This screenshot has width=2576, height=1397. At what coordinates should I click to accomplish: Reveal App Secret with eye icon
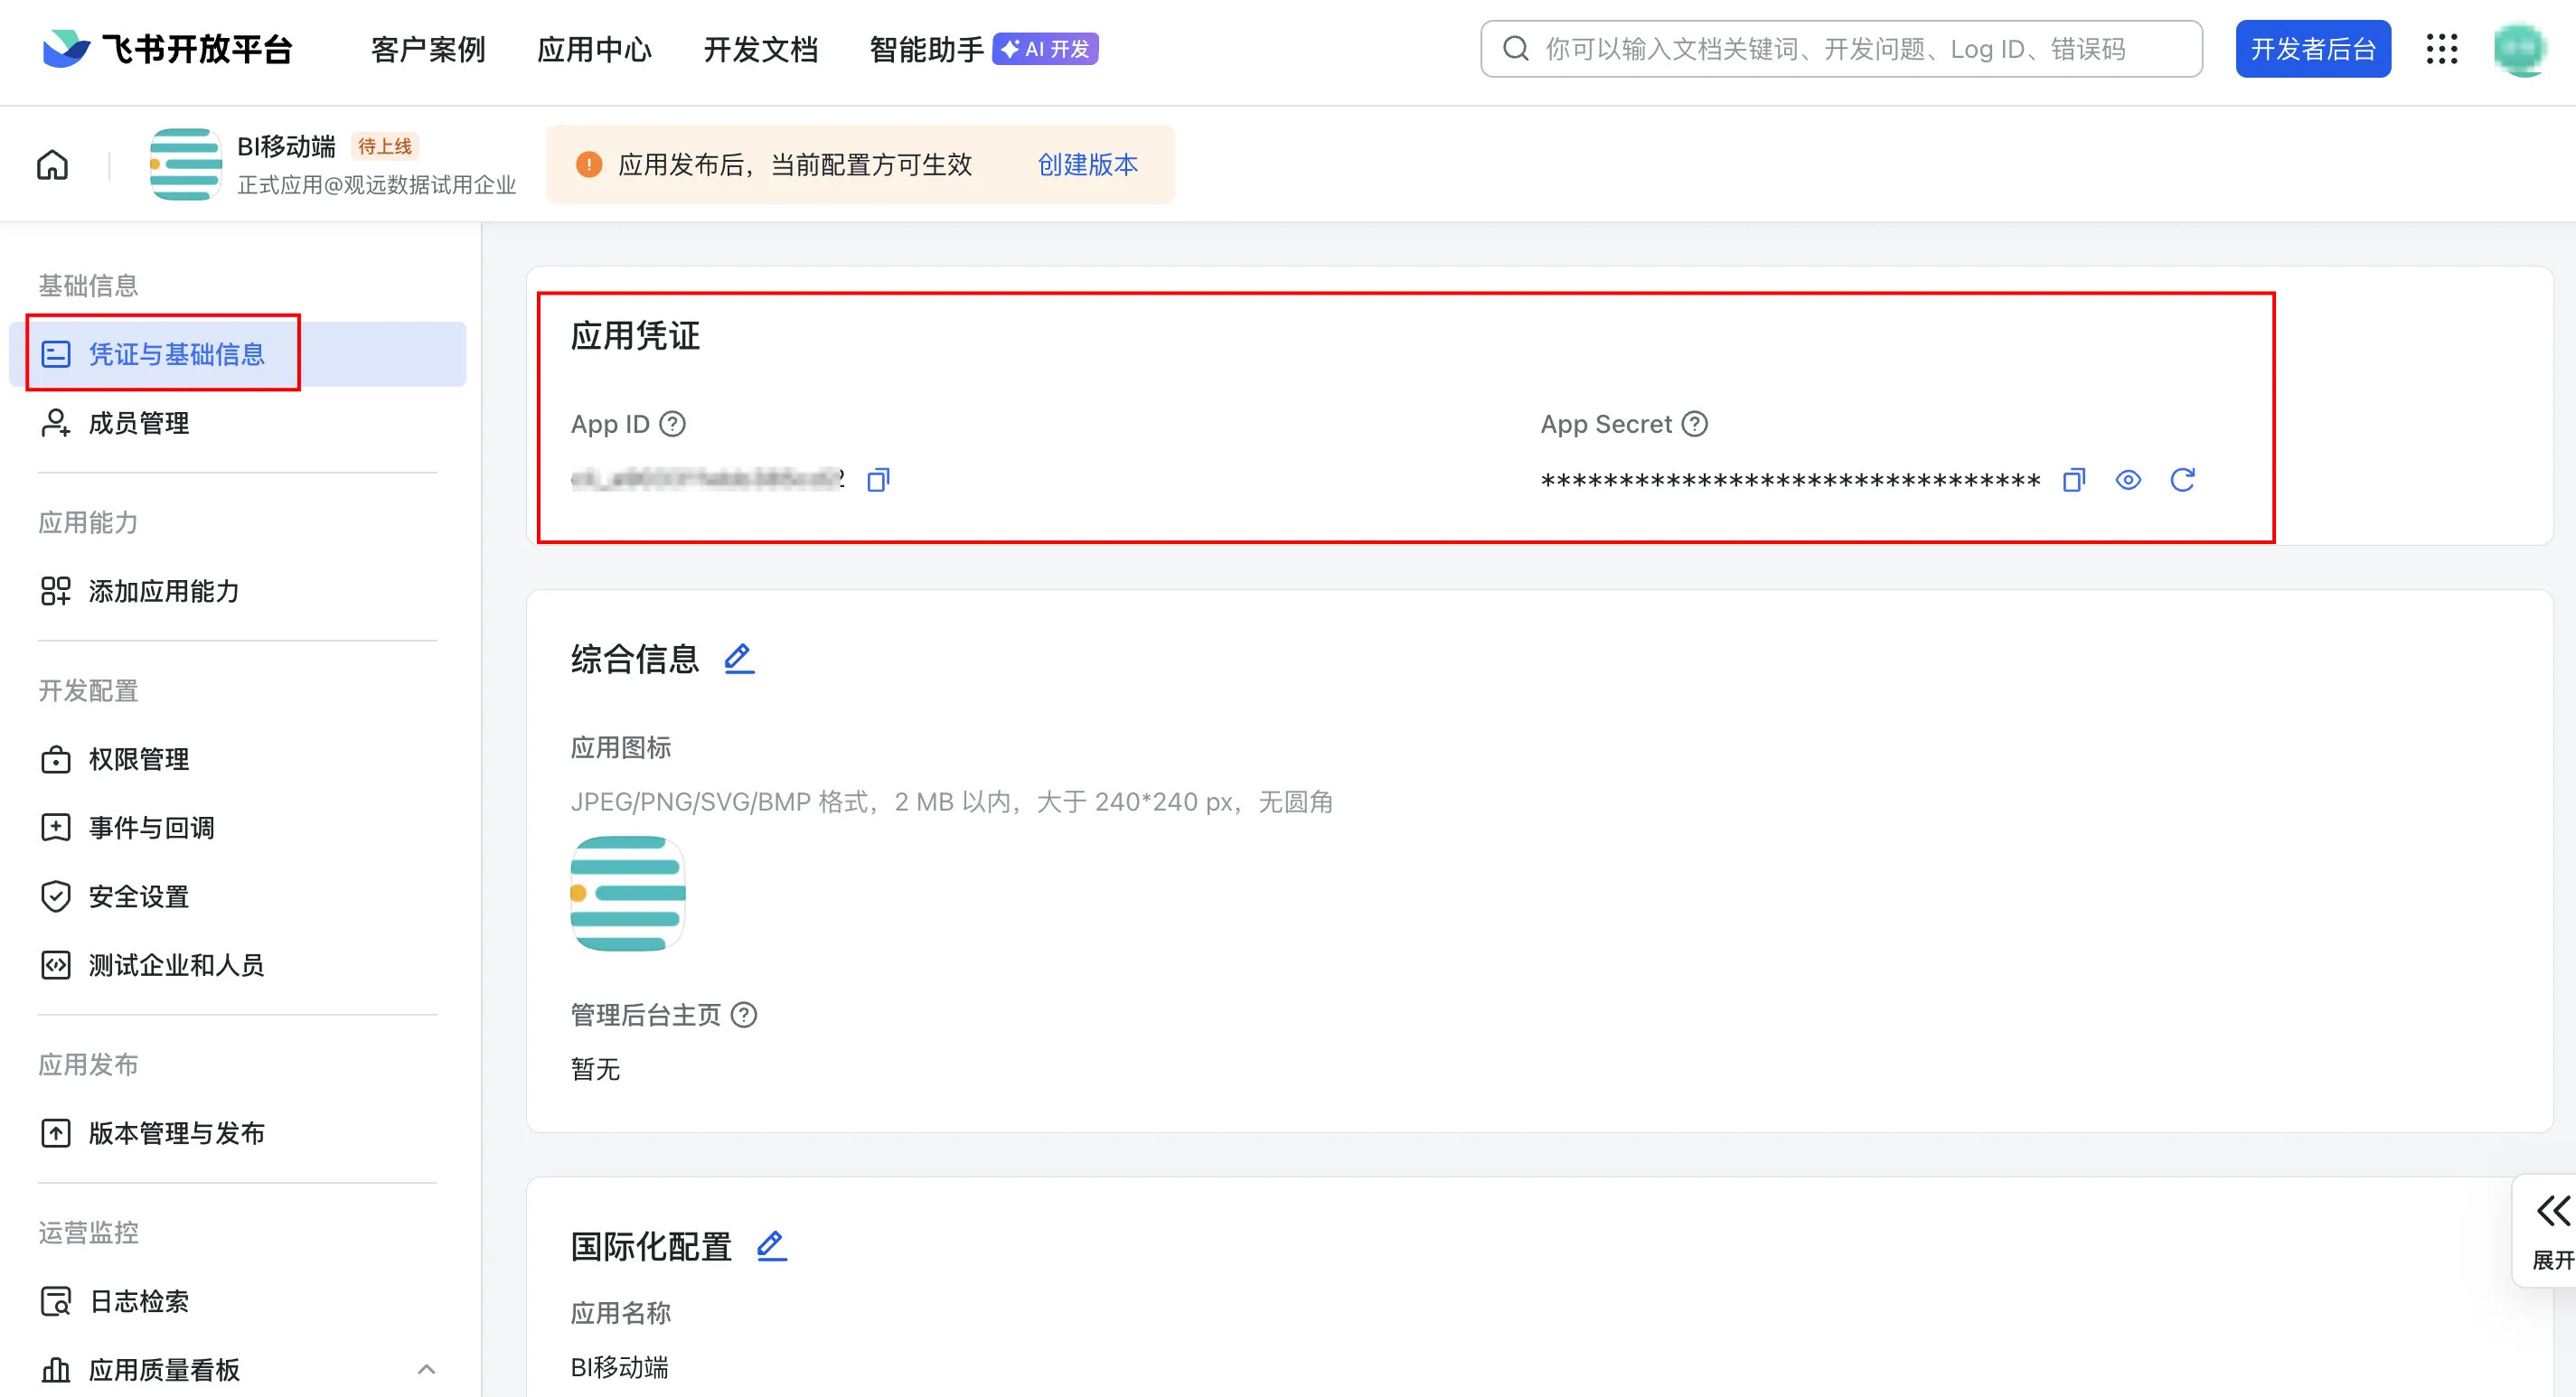point(2128,480)
